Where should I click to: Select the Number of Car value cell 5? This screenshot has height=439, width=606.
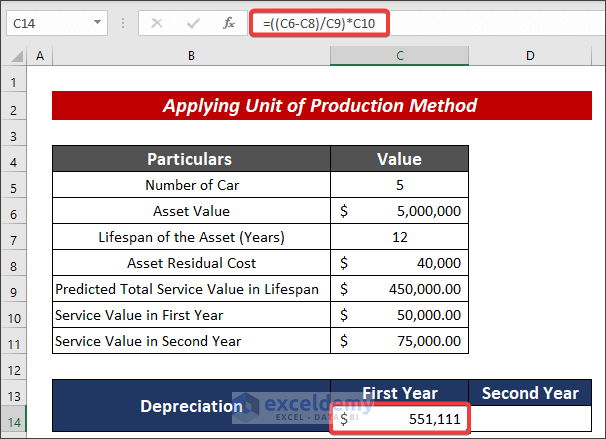pyautogui.click(x=399, y=185)
